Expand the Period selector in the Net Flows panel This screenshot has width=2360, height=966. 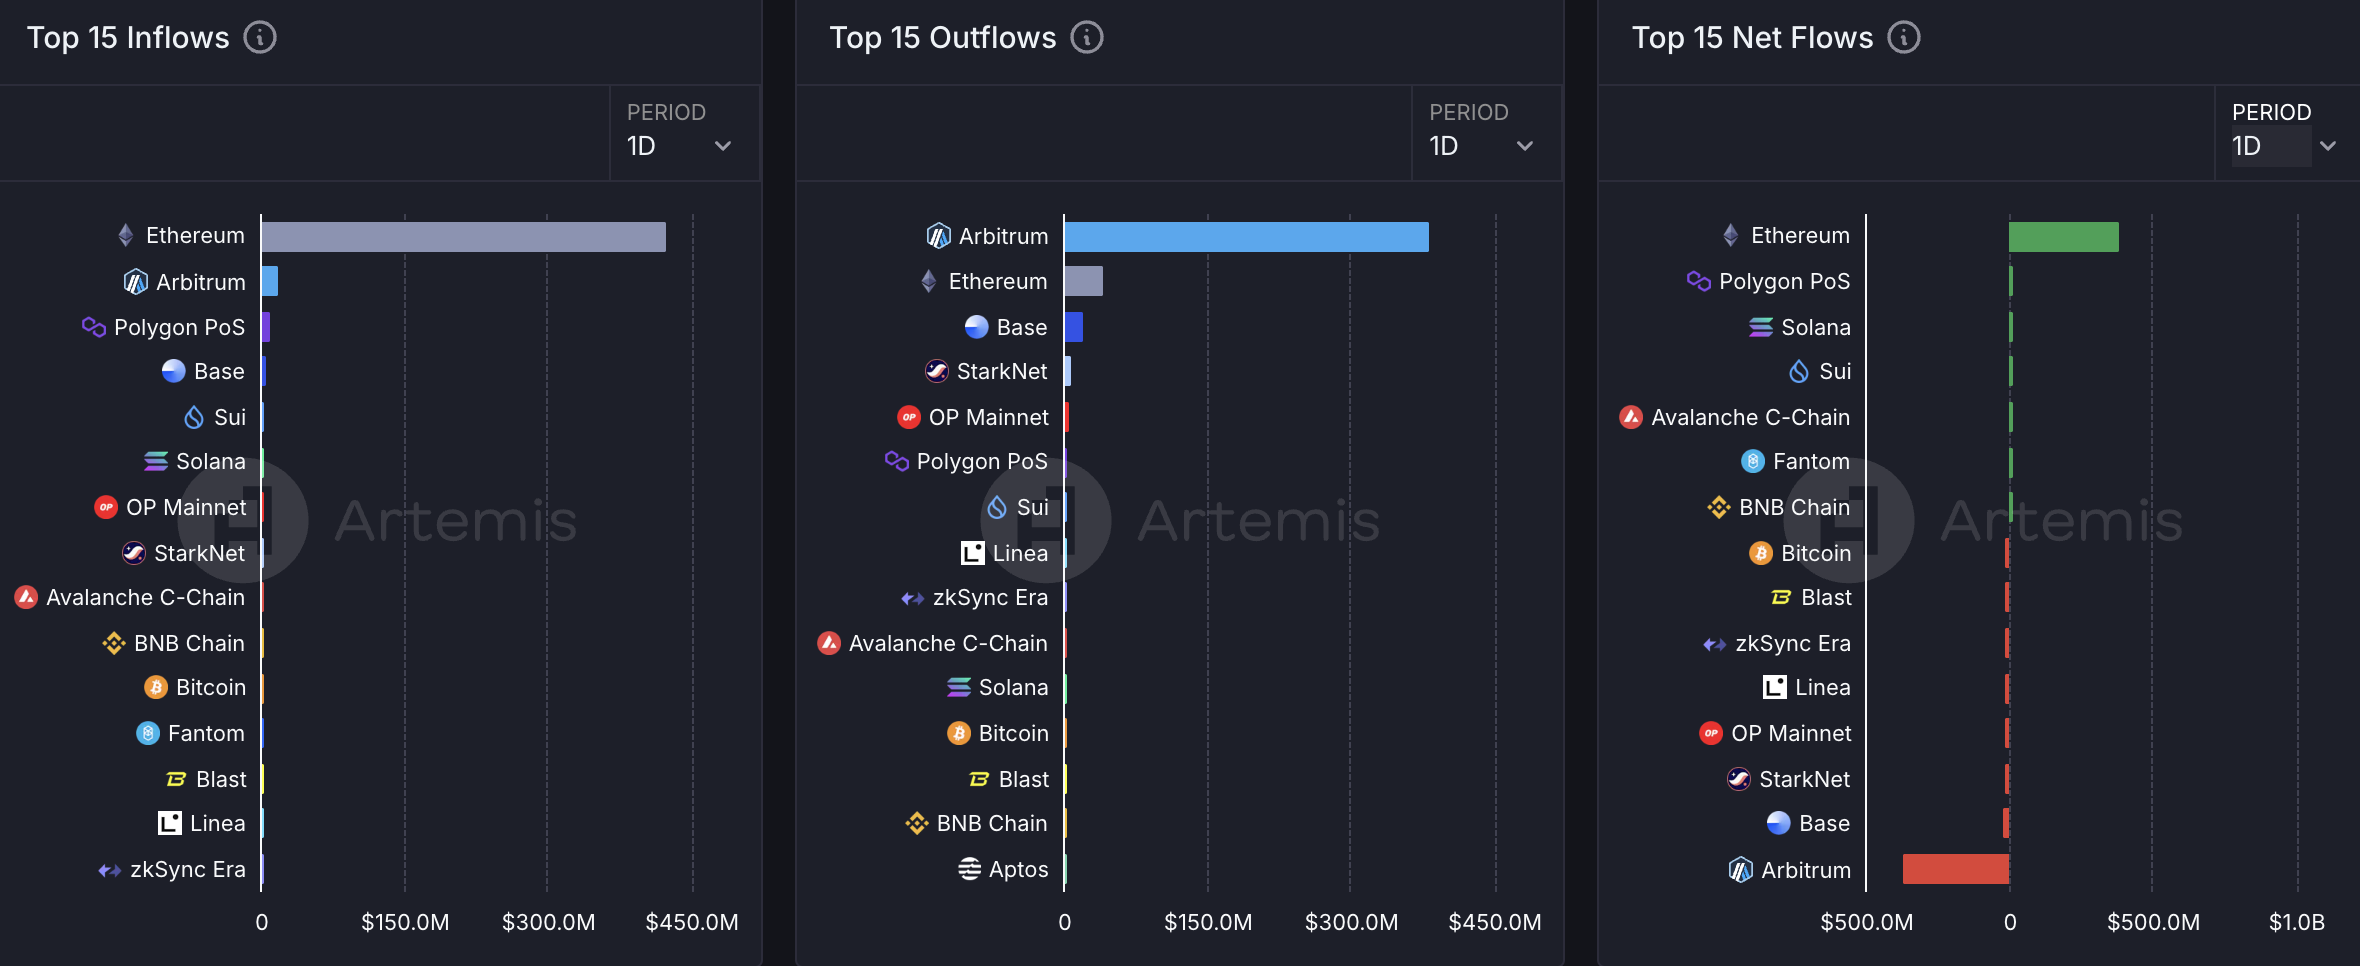(2284, 146)
